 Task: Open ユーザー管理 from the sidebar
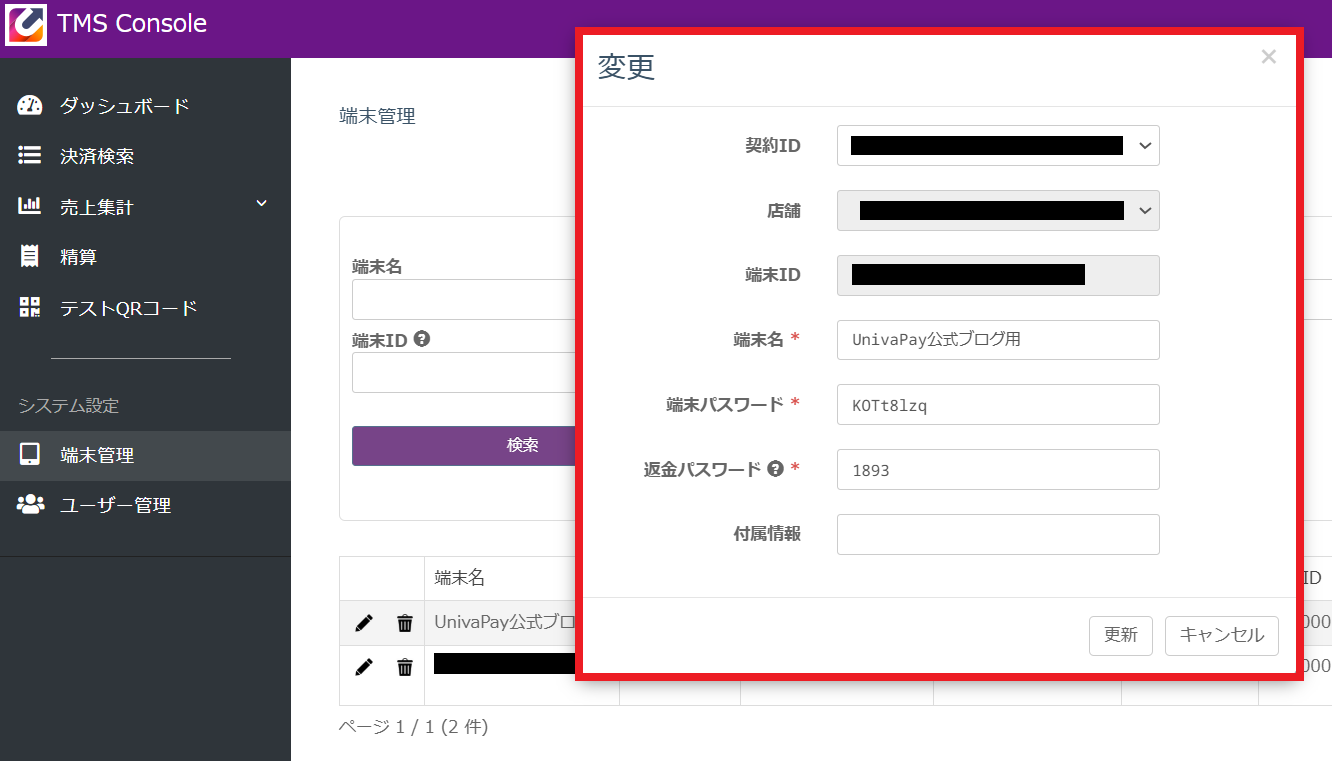[115, 506]
